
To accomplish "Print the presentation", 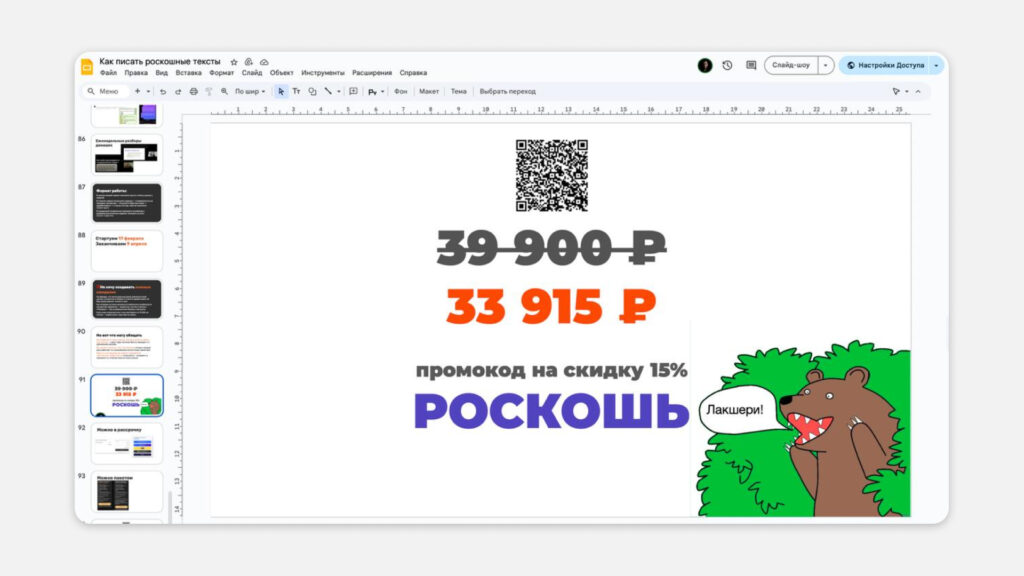I will pos(193,91).
